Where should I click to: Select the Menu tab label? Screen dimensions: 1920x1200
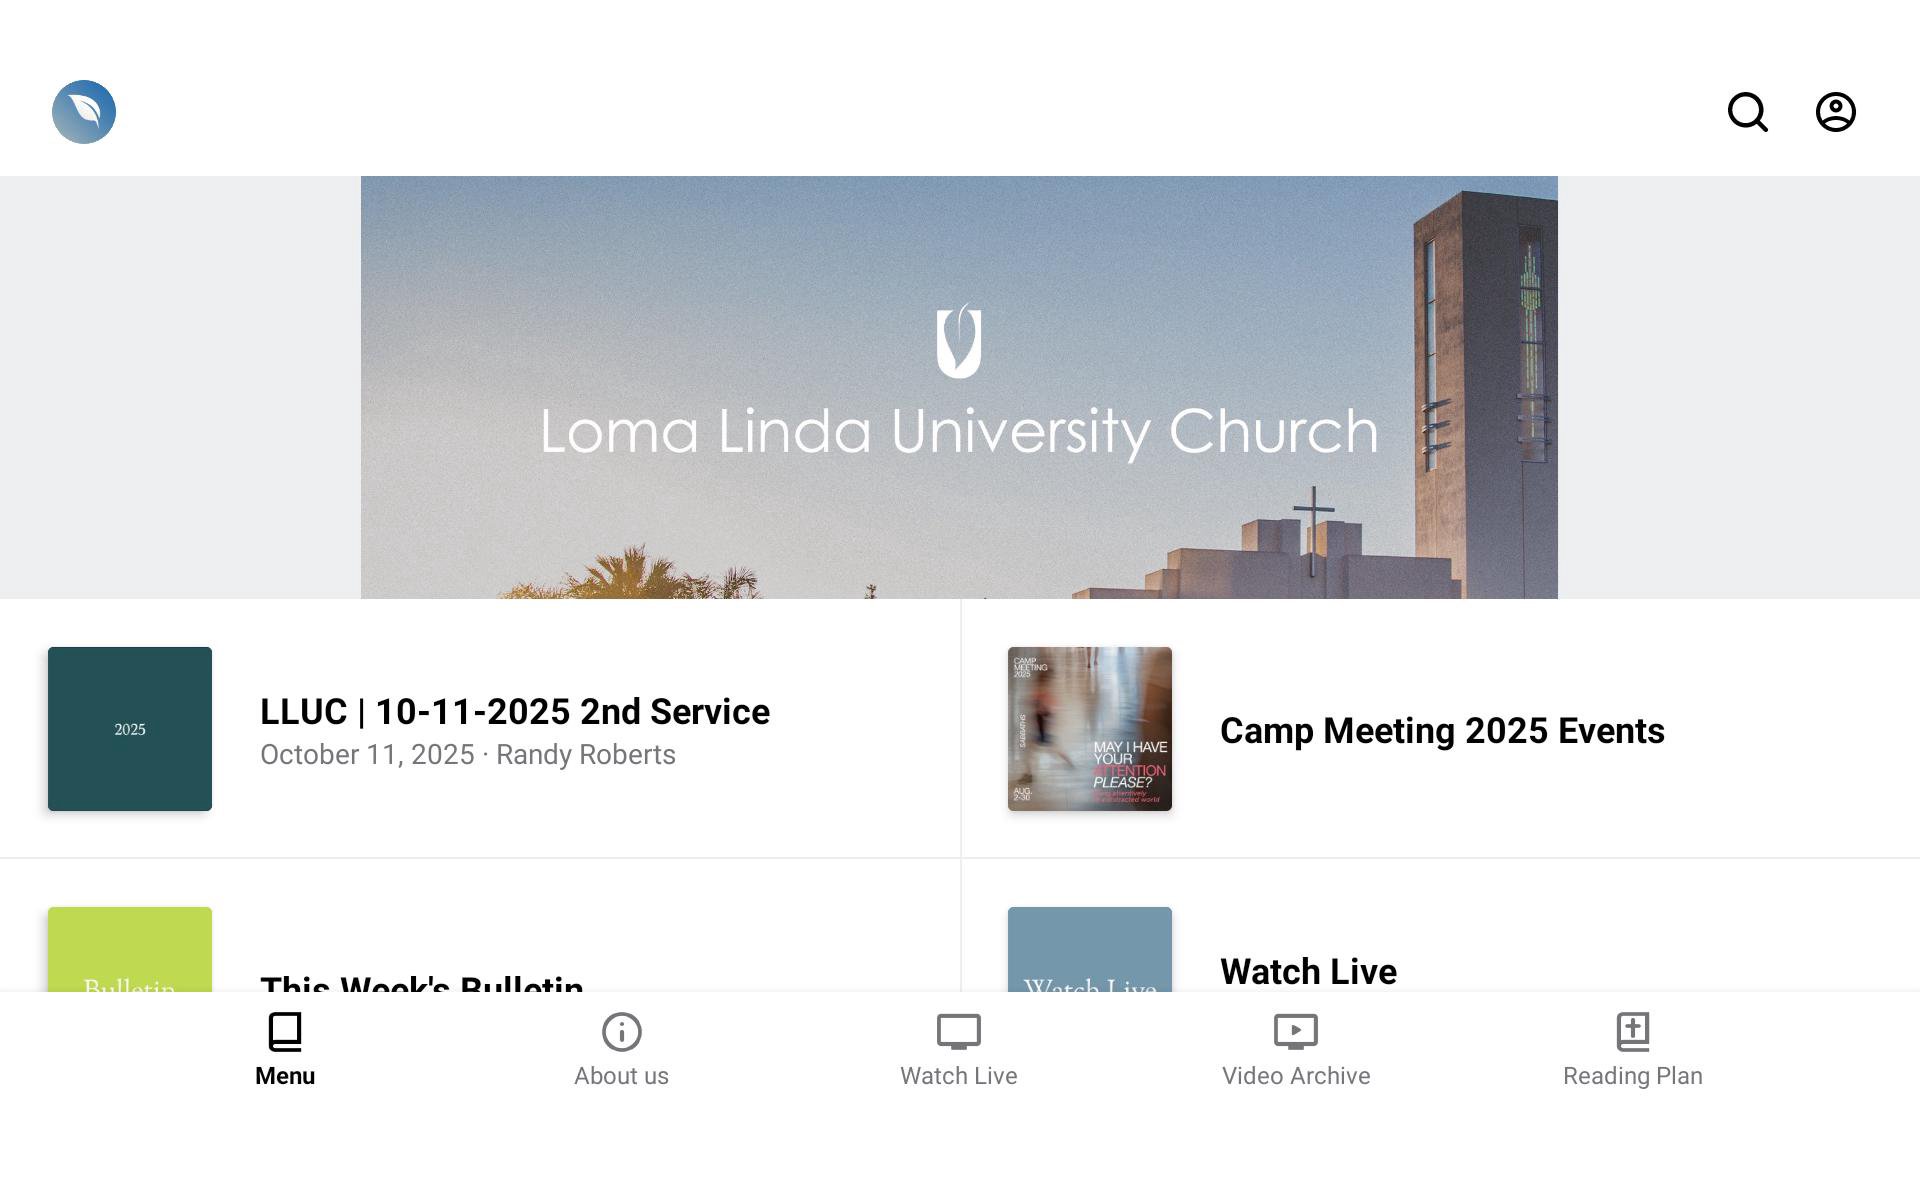tap(285, 1076)
